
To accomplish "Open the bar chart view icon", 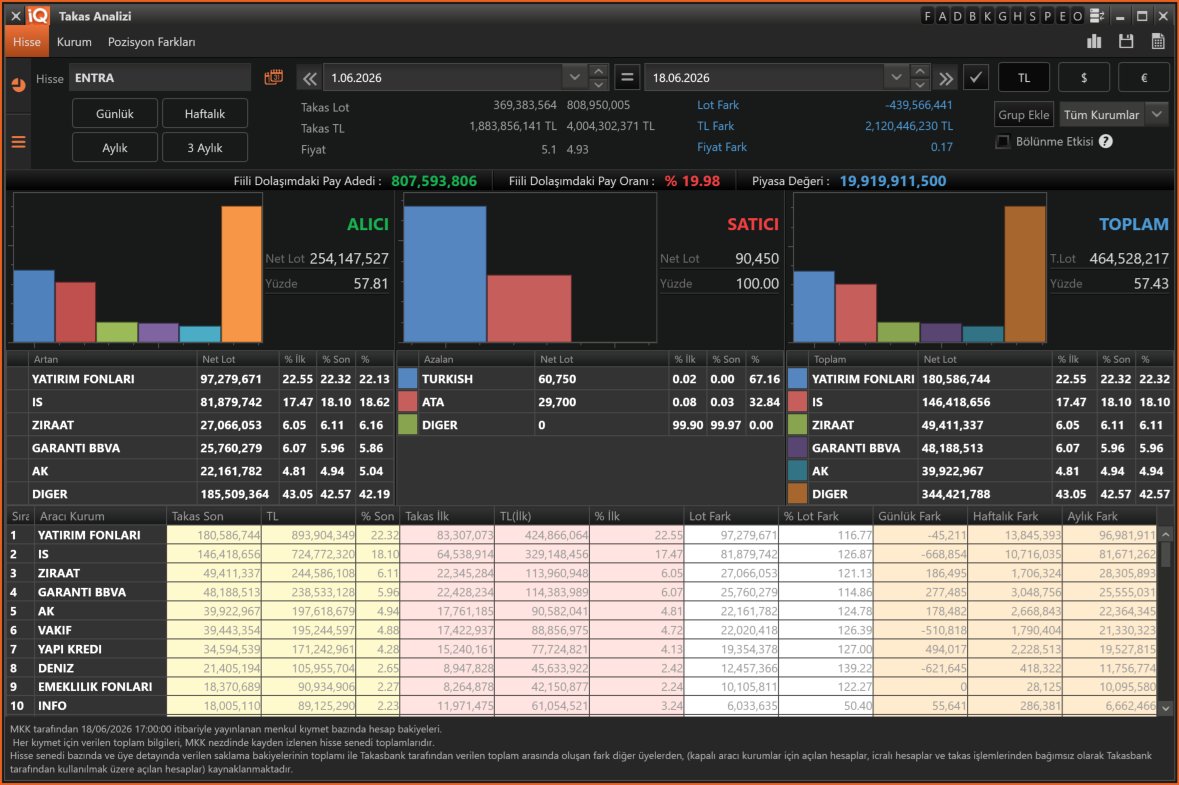I will click(1094, 41).
